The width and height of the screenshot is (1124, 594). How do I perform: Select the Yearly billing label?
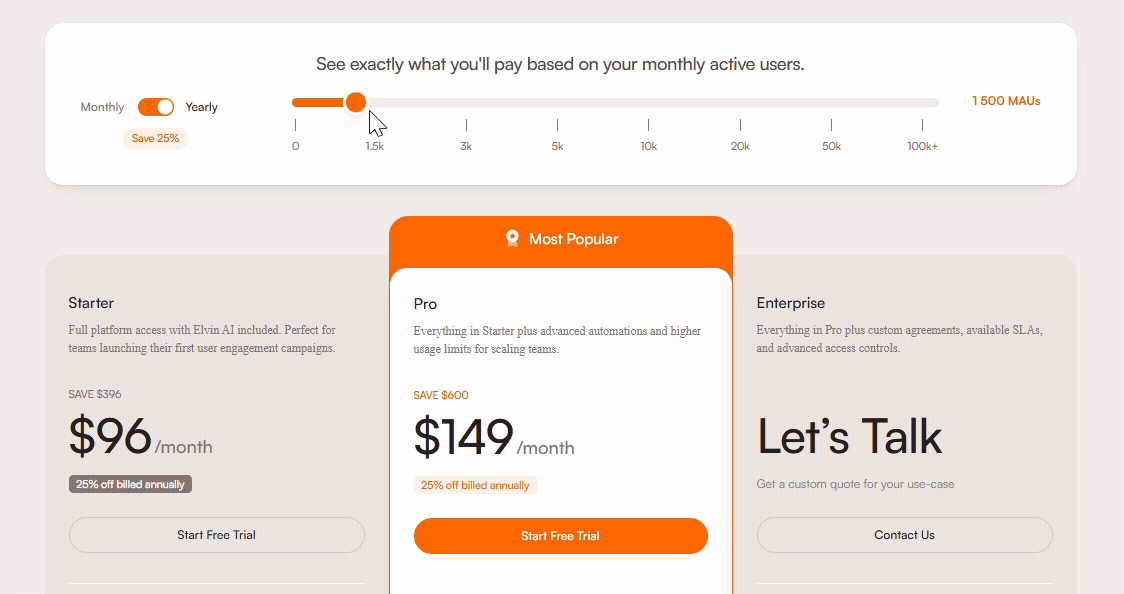pos(201,107)
